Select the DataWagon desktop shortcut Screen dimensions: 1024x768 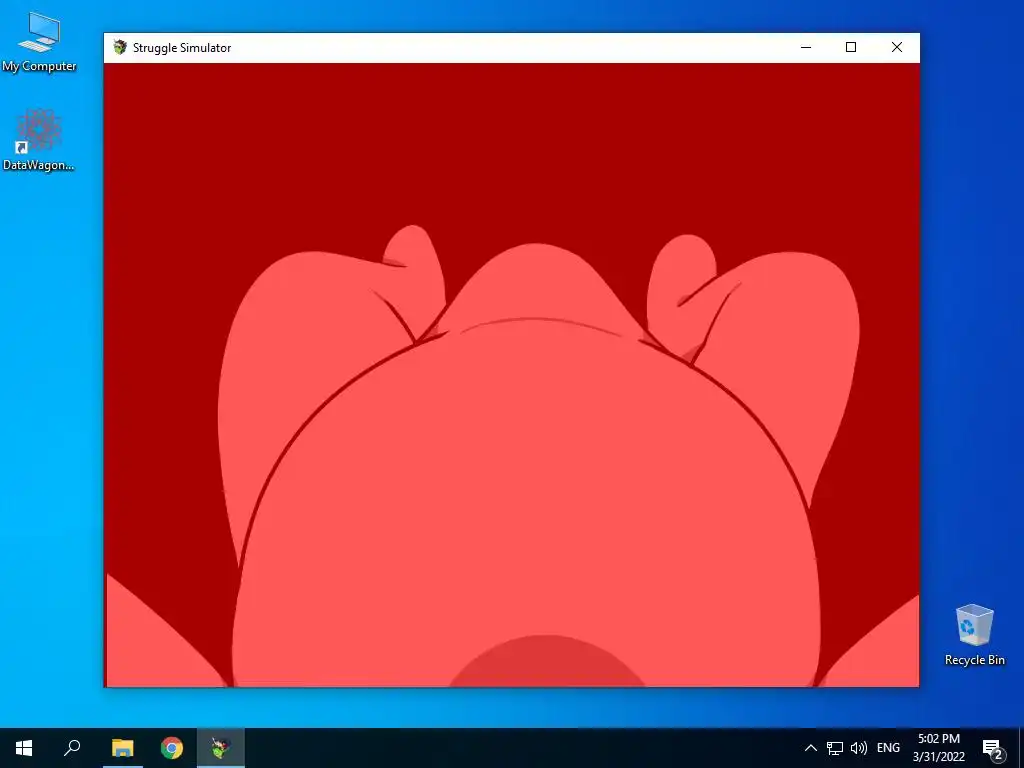tap(39, 140)
